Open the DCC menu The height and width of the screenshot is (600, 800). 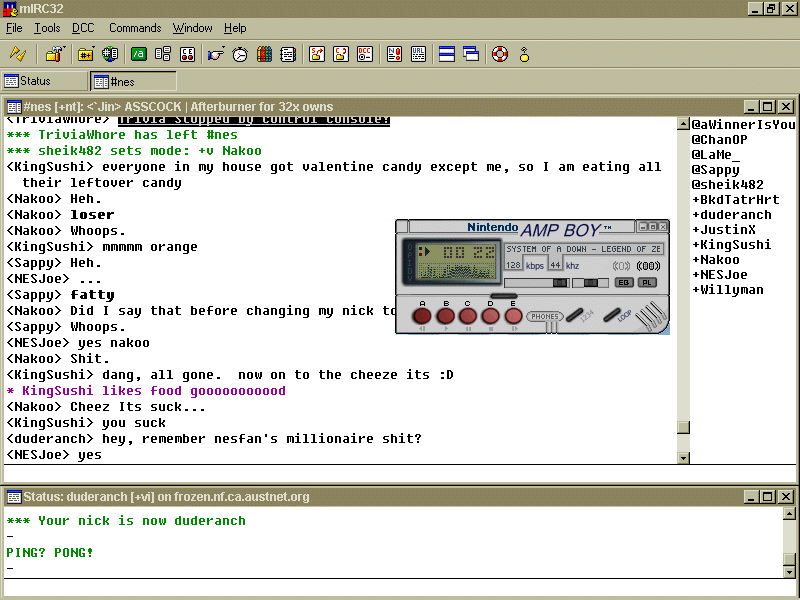[83, 28]
